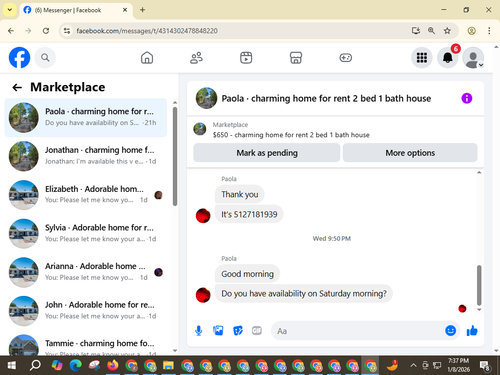Open the Chrome profile icon
Viewport: 500px width, 375px height.
(x=471, y=31)
